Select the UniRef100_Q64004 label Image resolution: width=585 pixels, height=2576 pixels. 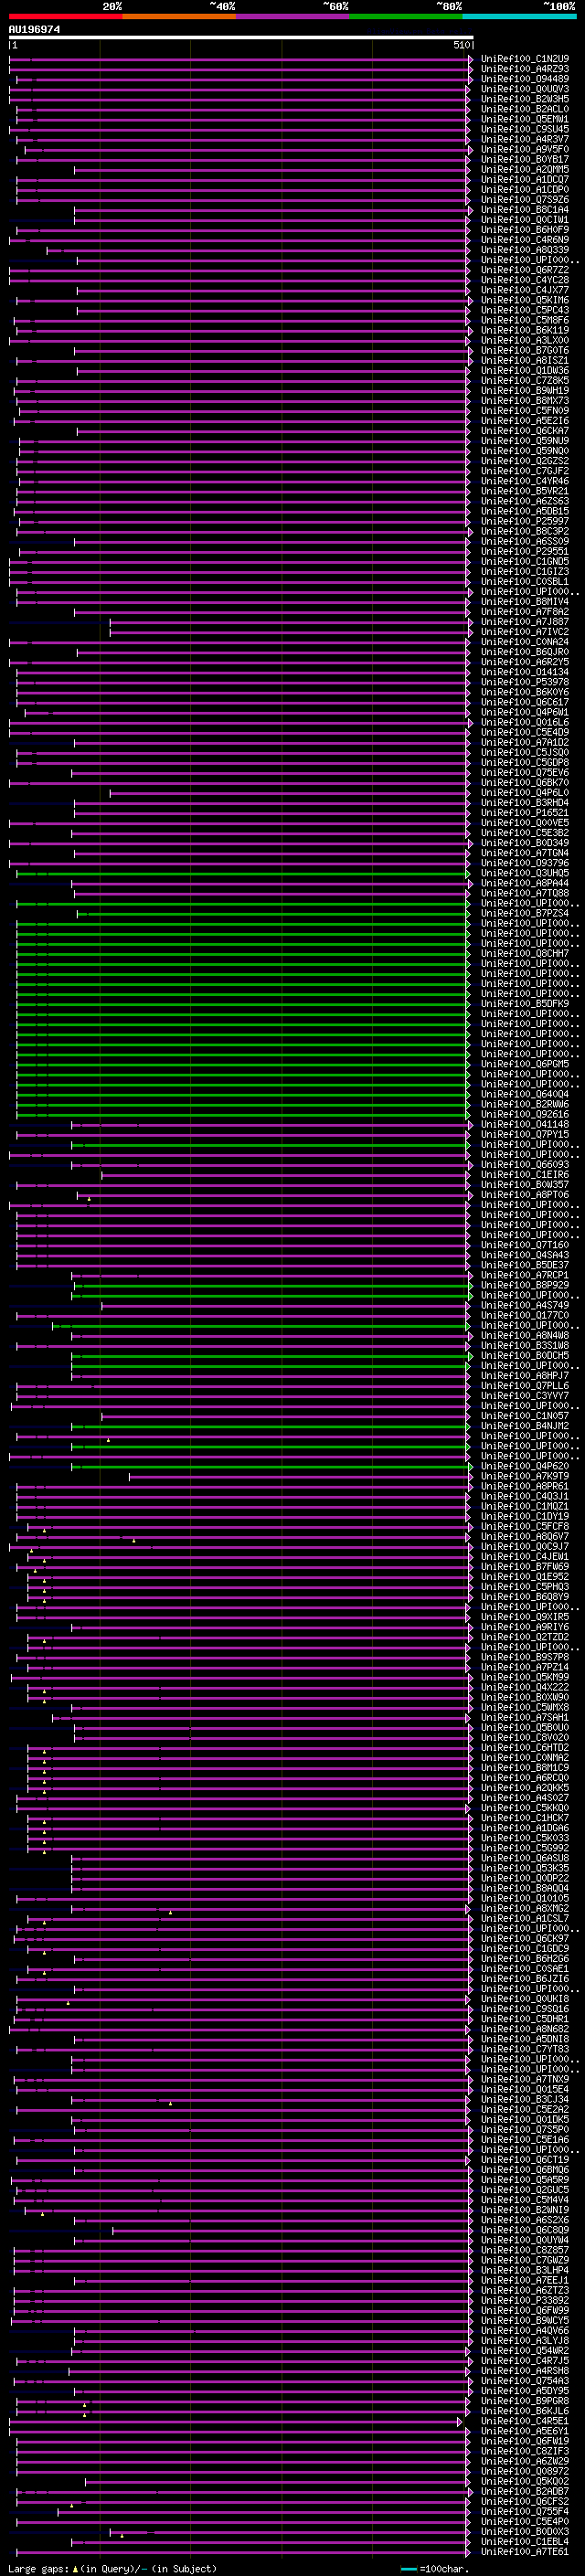coord(525,1094)
